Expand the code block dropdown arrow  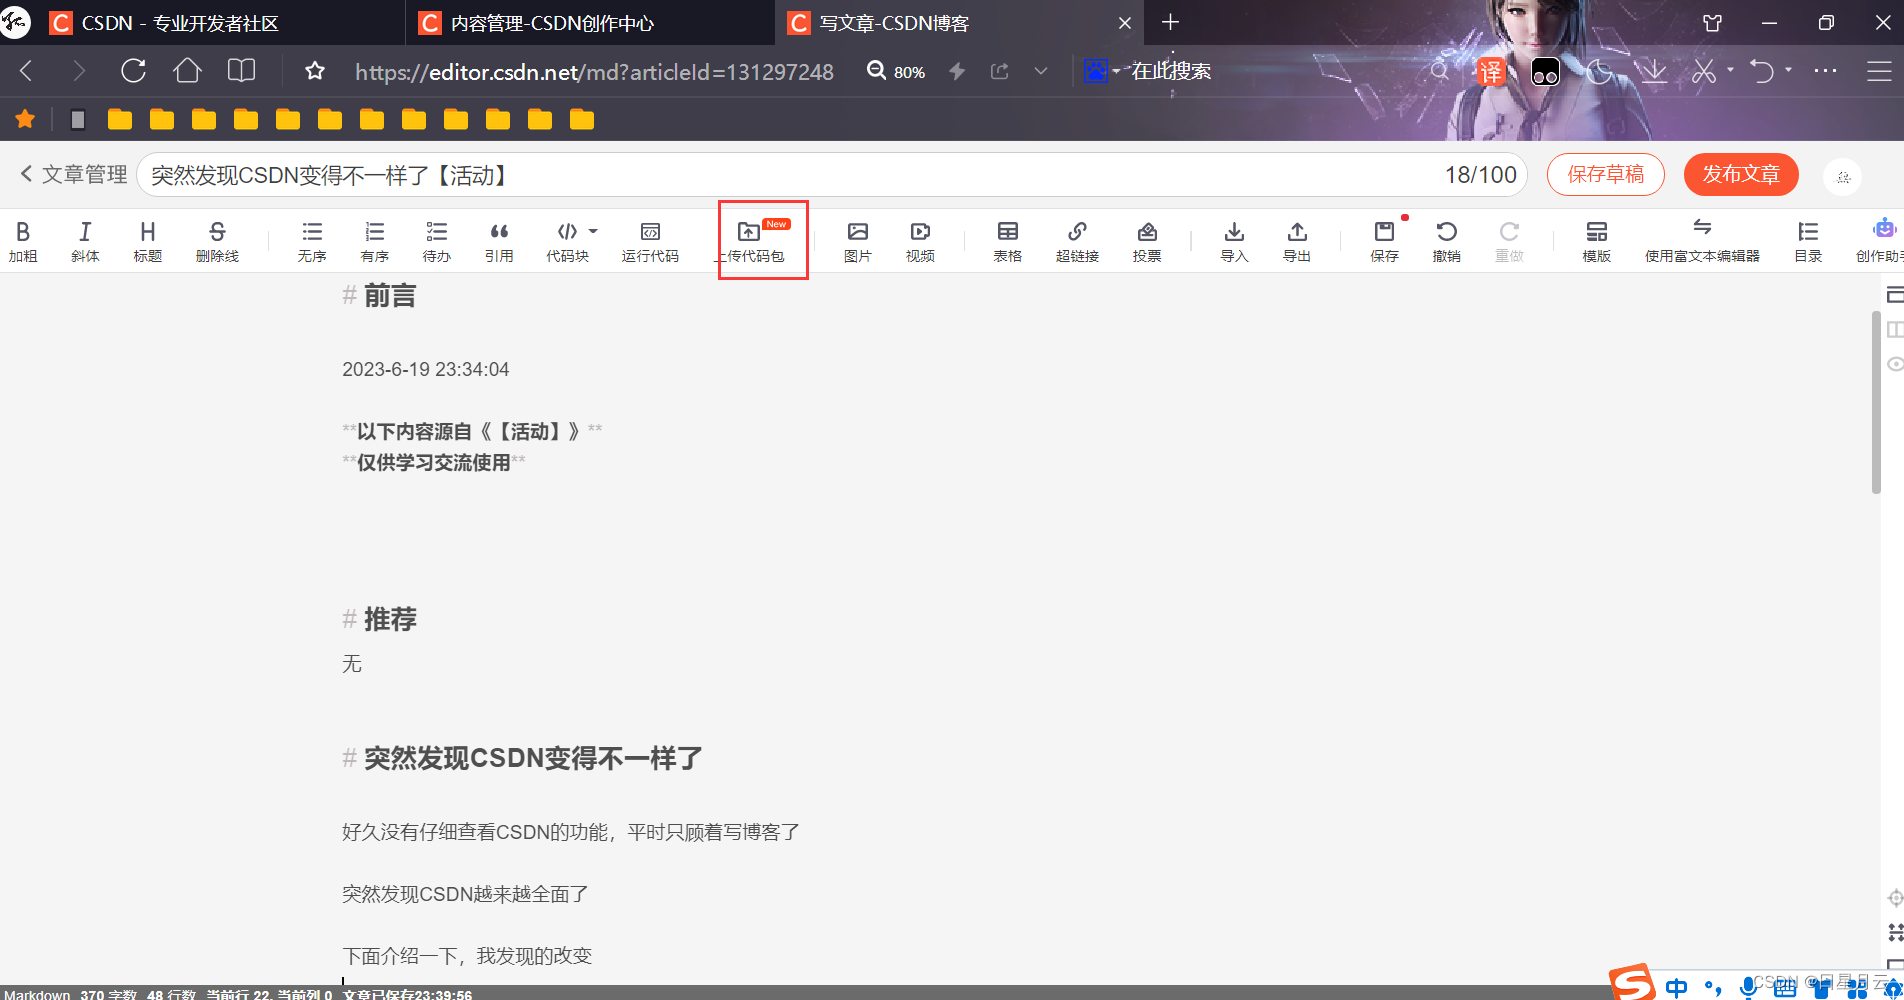point(593,231)
